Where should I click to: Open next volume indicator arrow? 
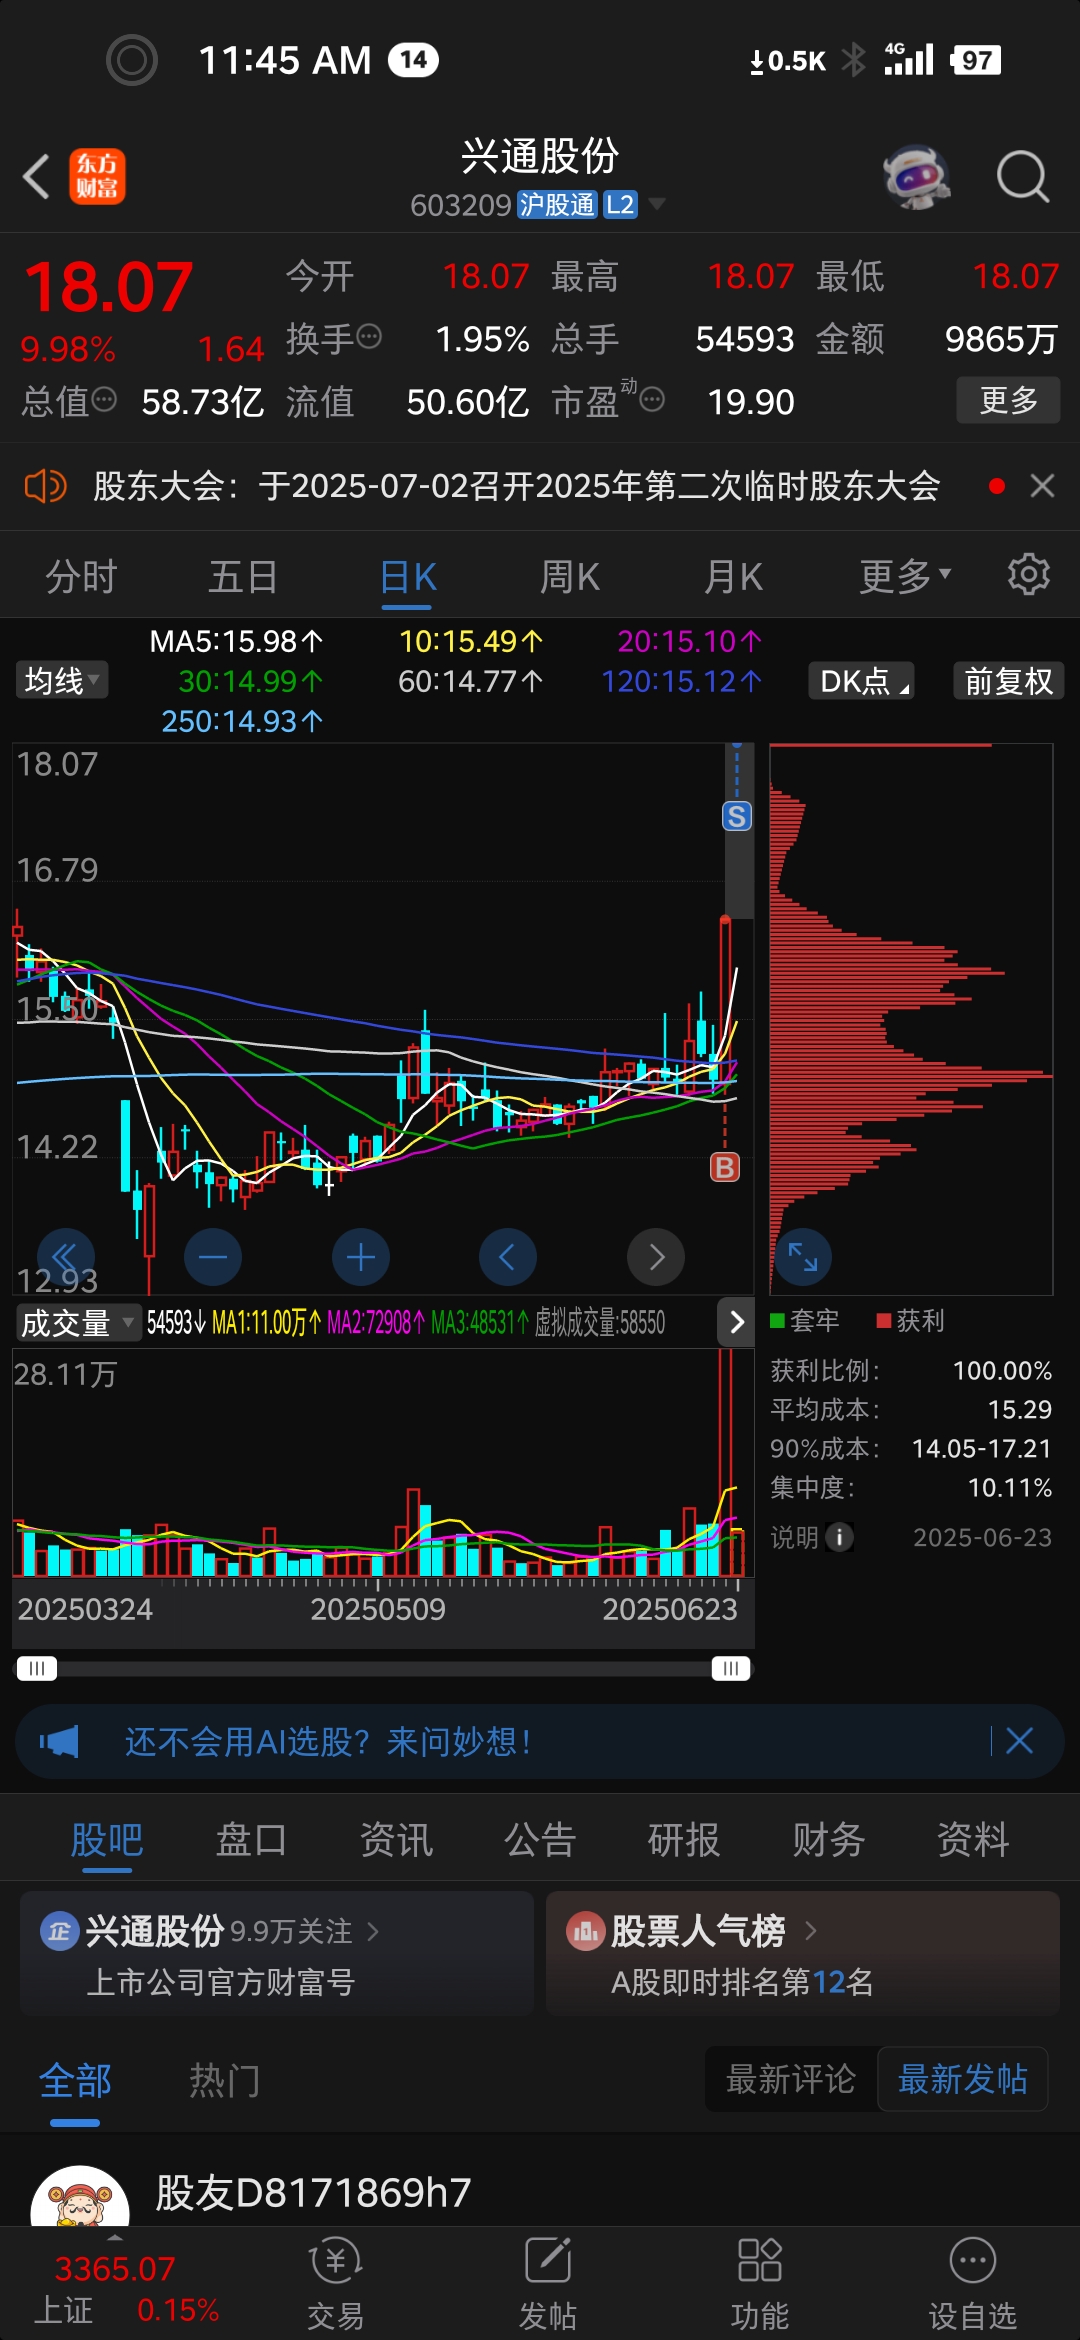(737, 1322)
